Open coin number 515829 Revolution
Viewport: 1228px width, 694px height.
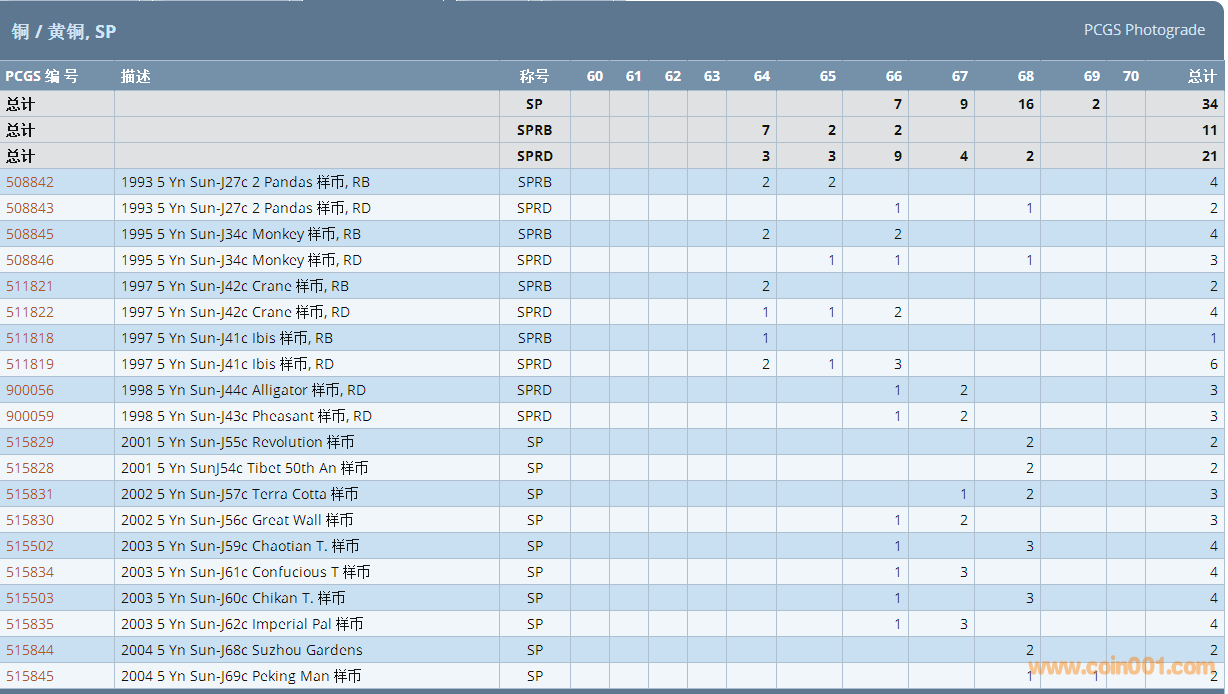coord(30,442)
